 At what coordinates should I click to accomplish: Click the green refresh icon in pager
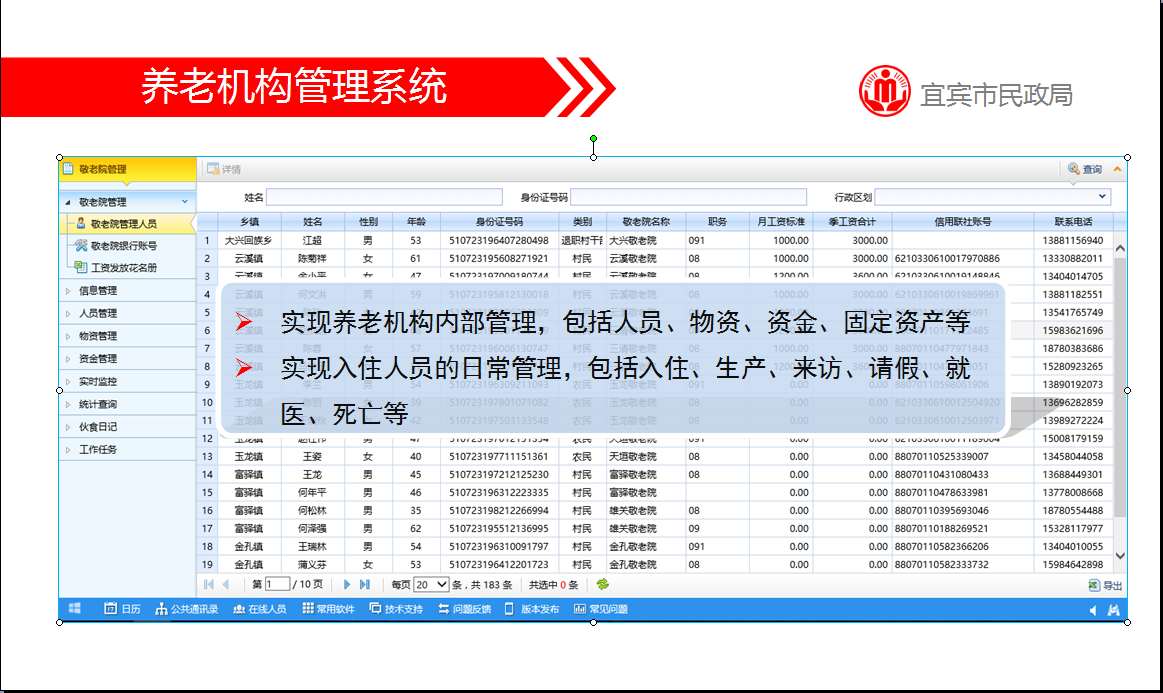click(x=602, y=585)
